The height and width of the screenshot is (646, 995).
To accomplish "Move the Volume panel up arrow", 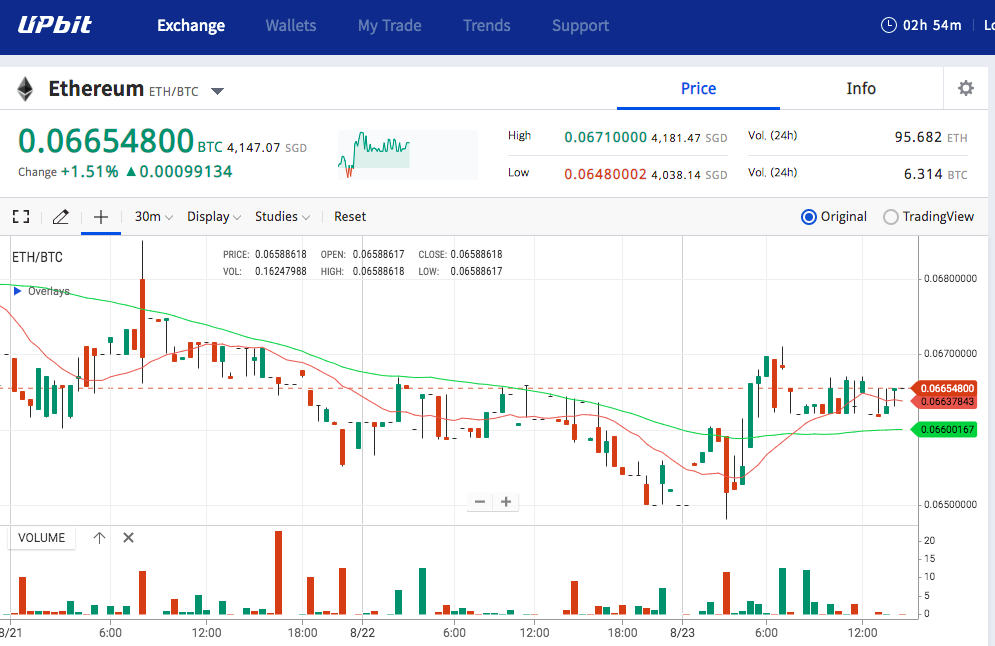I will (99, 537).
